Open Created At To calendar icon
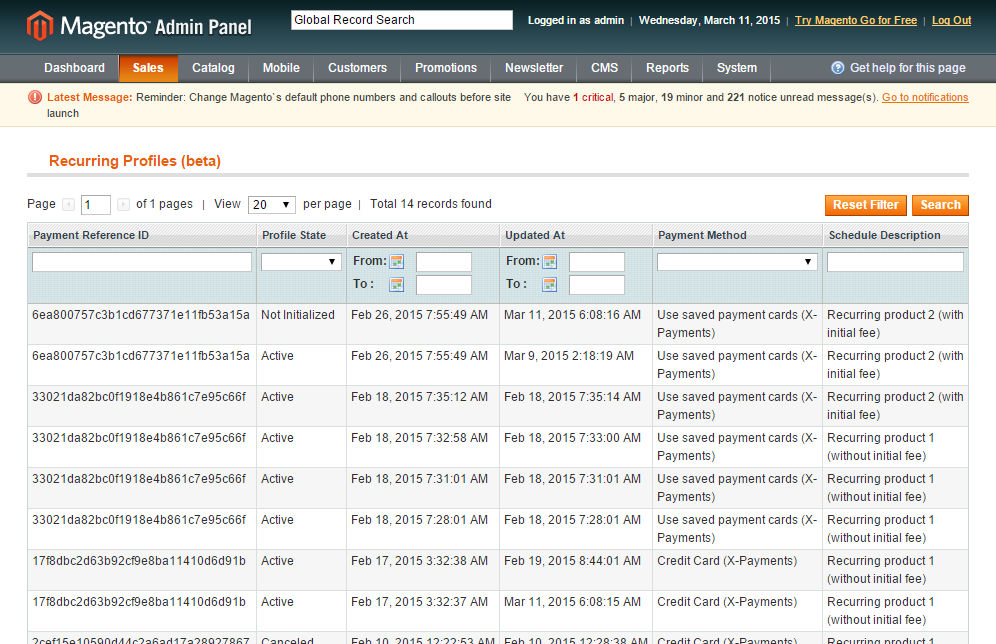The width and height of the screenshot is (996, 644). tap(397, 285)
